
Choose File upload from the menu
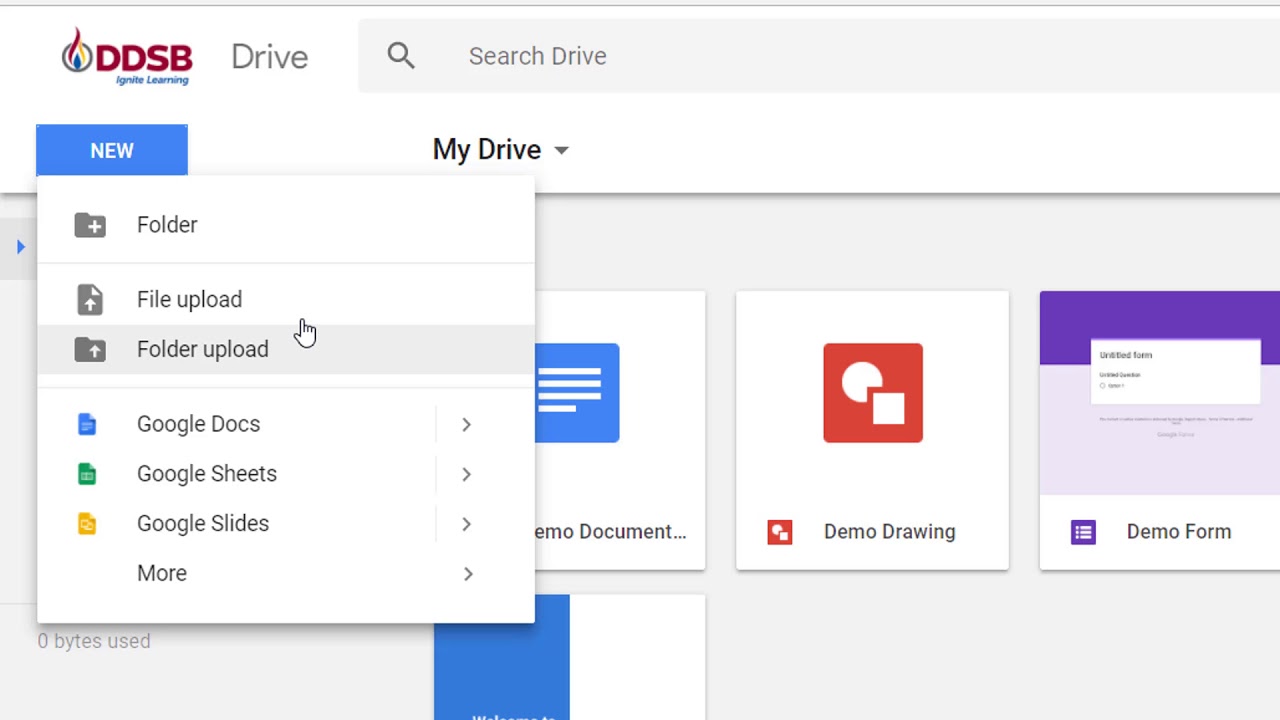pyautogui.click(x=286, y=300)
